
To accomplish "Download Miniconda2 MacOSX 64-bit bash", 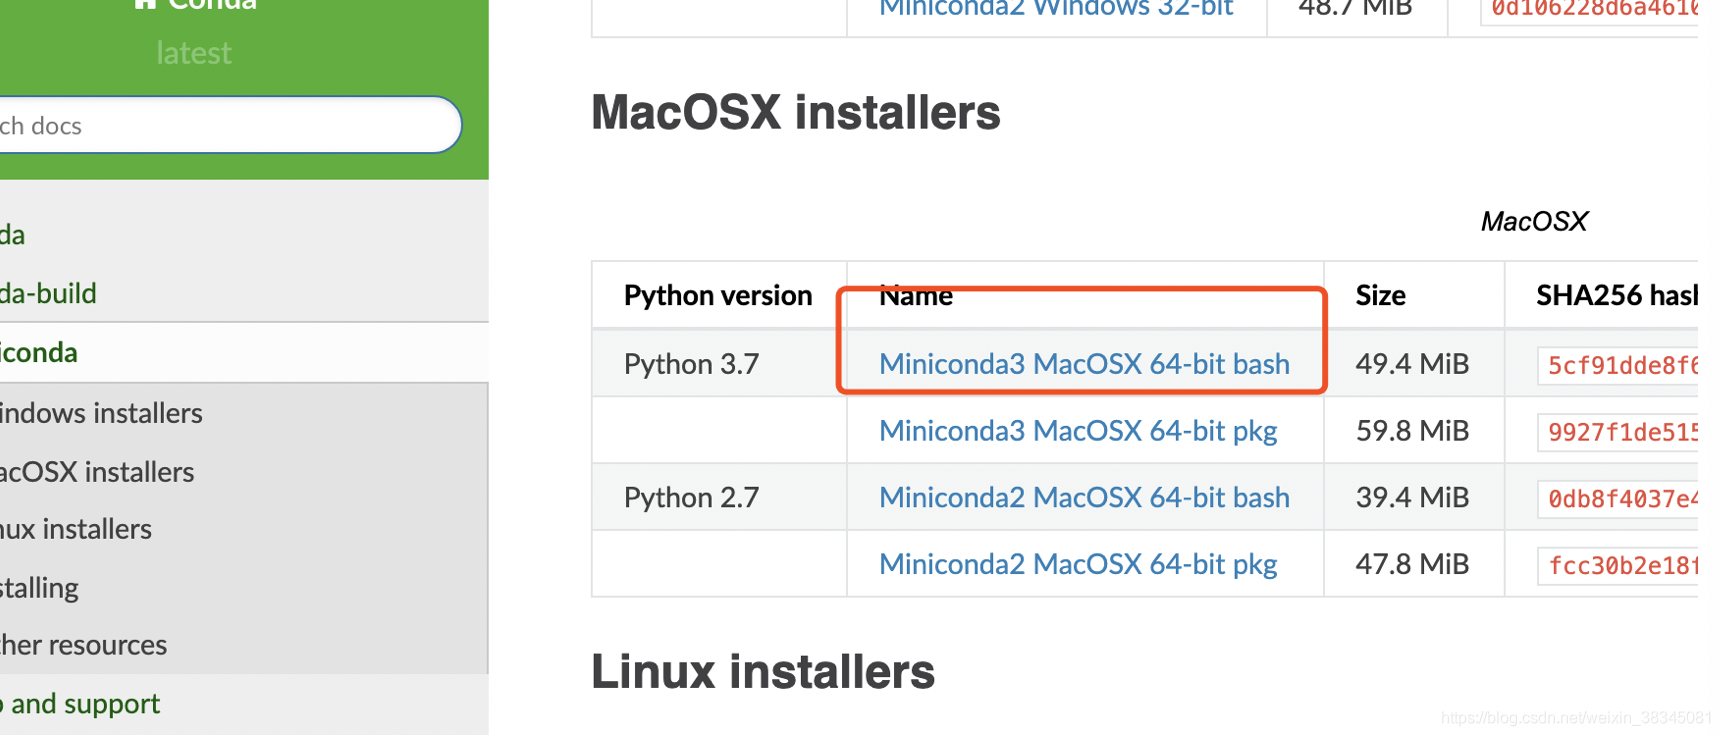I will click(1084, 497).
